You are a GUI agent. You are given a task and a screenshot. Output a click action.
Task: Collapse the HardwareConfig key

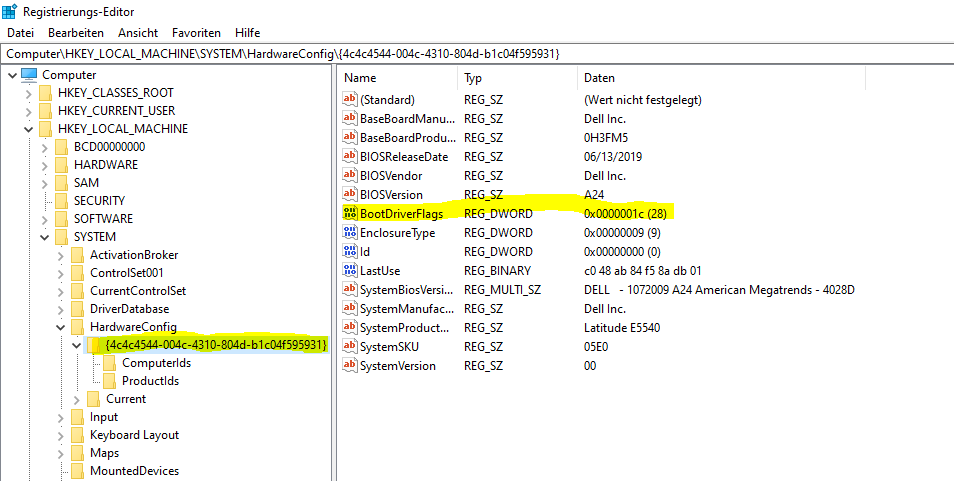pyautogui.click(x=60, y=327)
